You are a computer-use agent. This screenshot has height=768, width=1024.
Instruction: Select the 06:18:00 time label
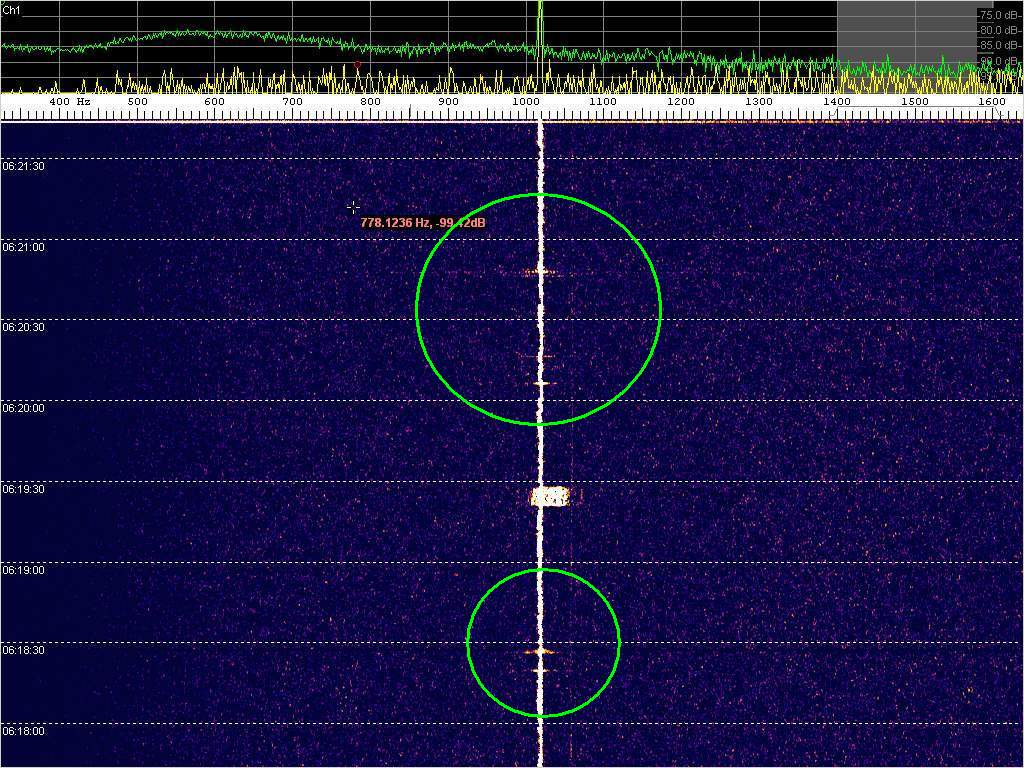pyautogui.click(x=23, y=732)
